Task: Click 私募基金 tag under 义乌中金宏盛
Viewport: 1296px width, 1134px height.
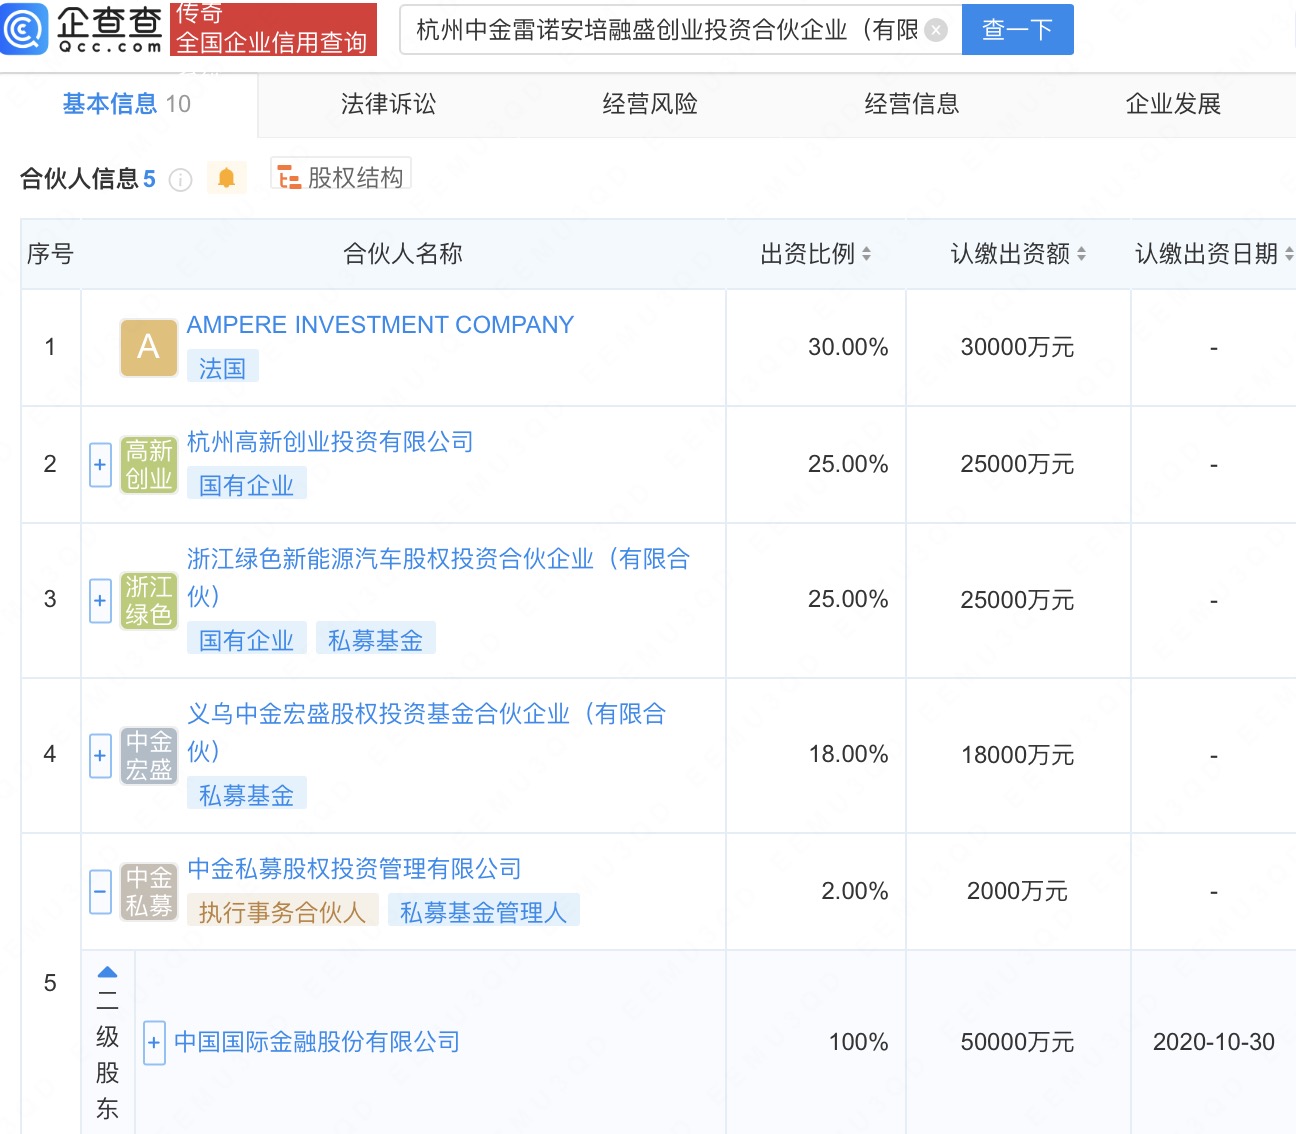Action: [x=246, y=795]
